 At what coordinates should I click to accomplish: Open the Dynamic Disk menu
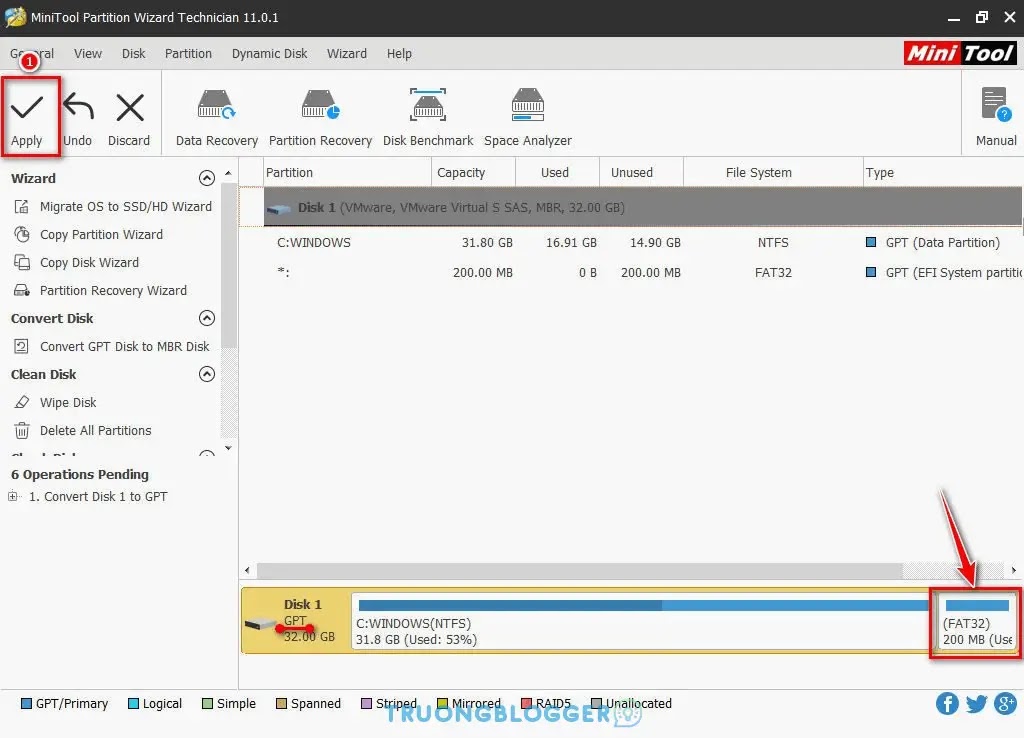[269, 54]
